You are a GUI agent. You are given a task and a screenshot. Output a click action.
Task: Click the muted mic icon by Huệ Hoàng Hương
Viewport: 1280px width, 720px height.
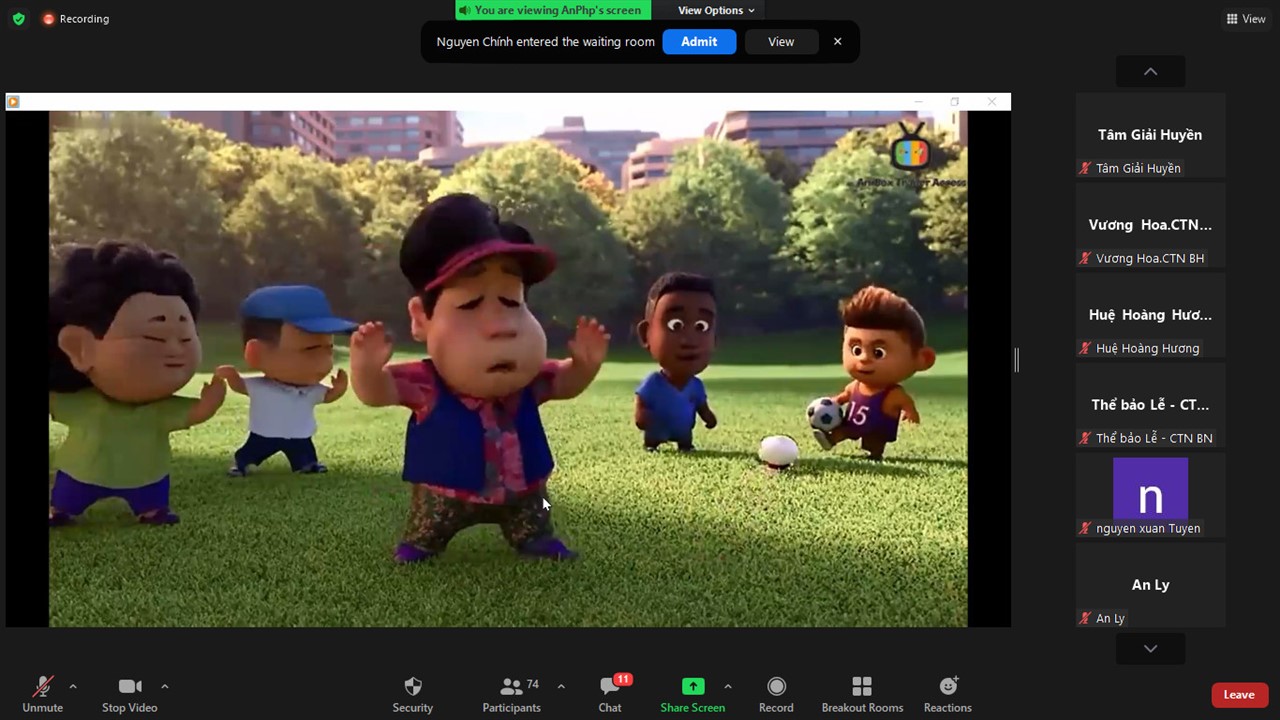point(1085,348)
